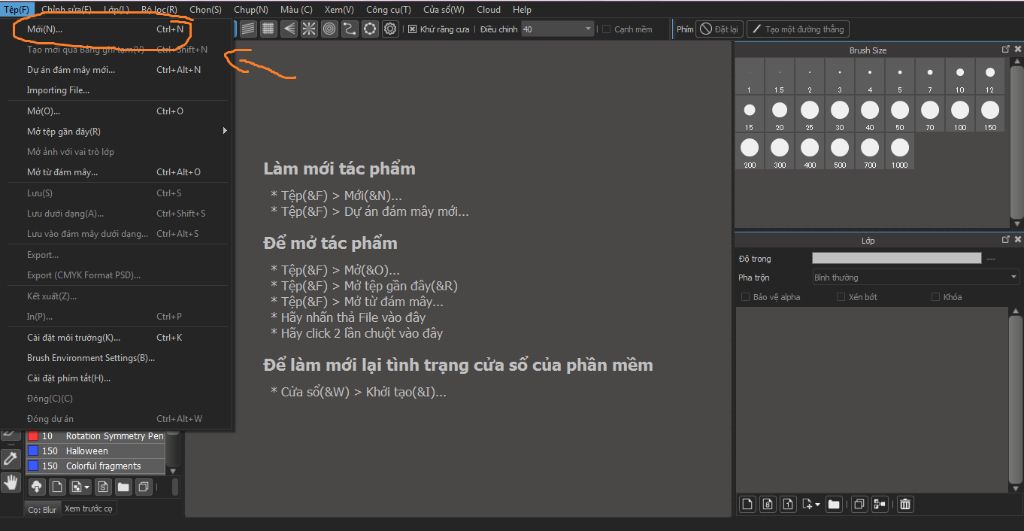Select the circle ellipse snap icon
Image resolution: width=1024 pixels, height=531 pixels.
370,29
